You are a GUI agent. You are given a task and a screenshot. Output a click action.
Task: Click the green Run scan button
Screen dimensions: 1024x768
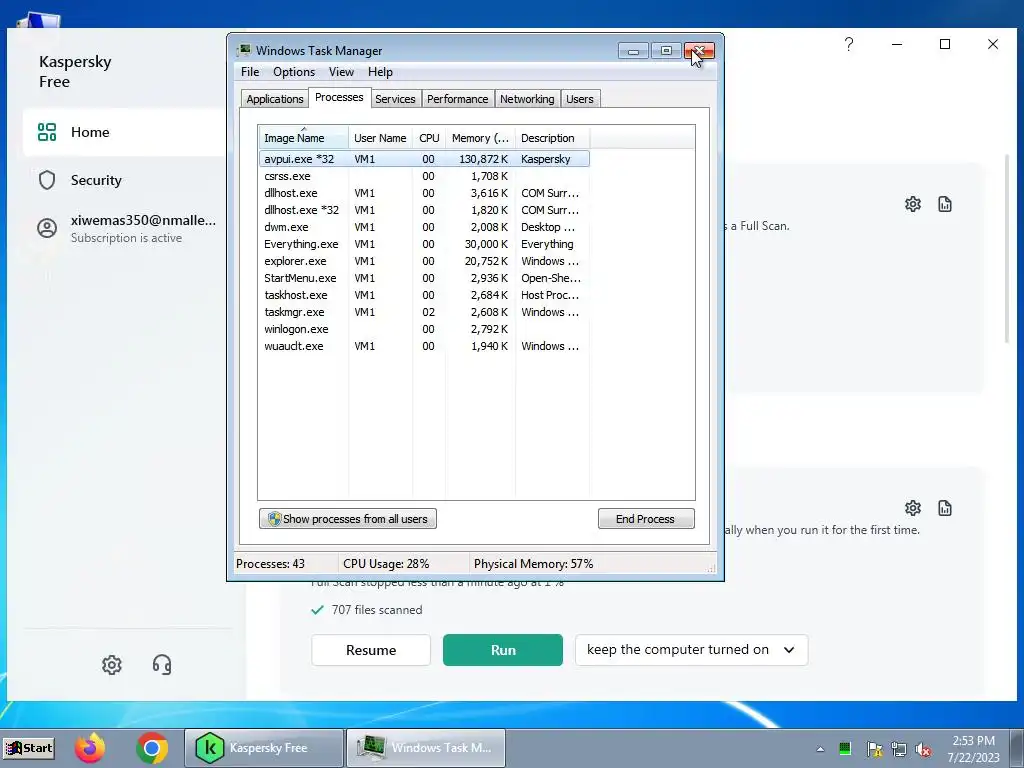503,650
